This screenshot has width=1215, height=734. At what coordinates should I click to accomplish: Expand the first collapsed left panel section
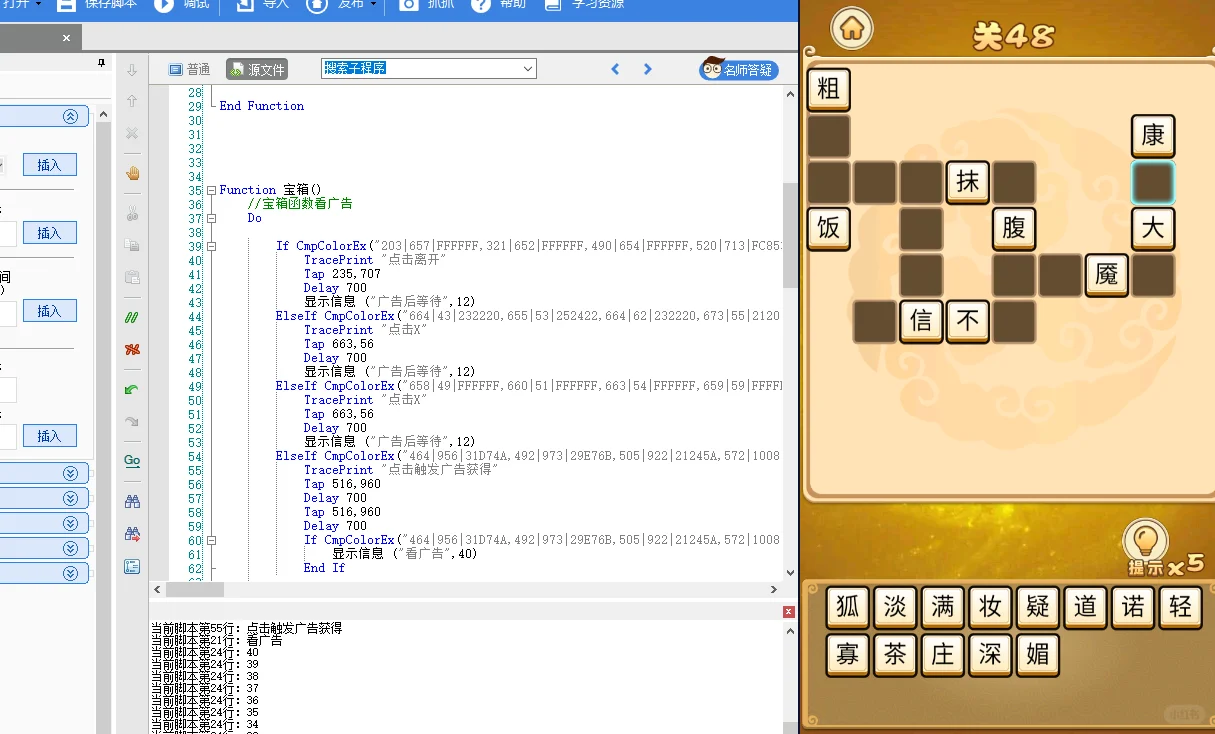(x=70, y=473)
